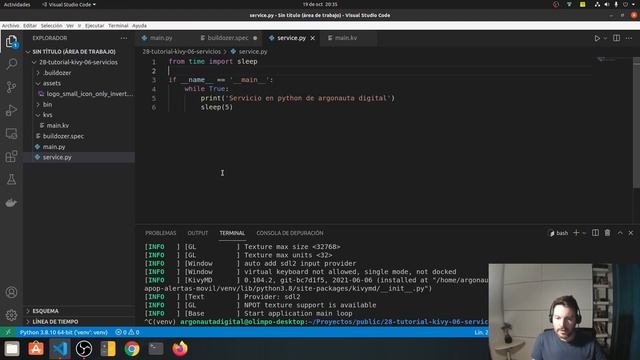Click Actividades in the top bar

17,4
